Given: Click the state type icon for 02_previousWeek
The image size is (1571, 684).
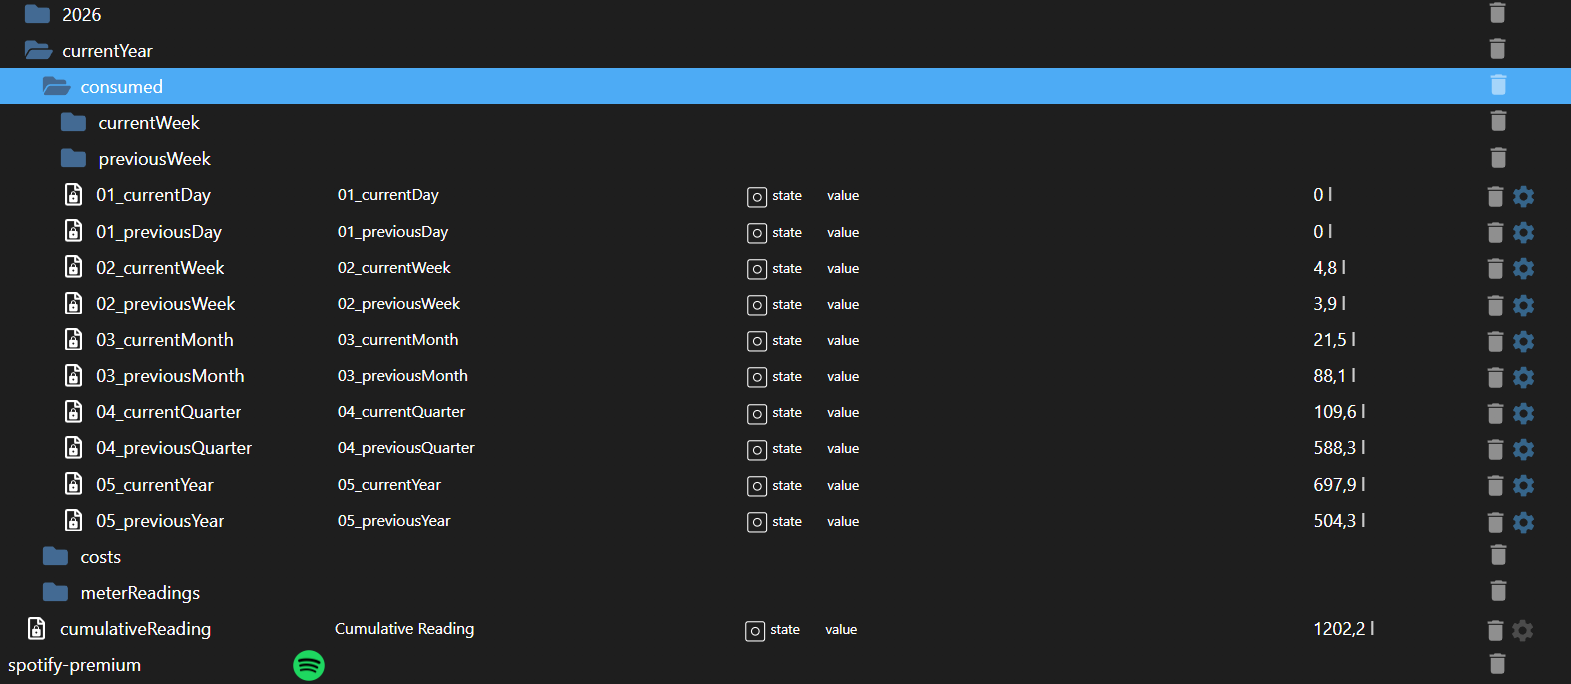Looking at the screenshot, I should click(x=757, y=305).
